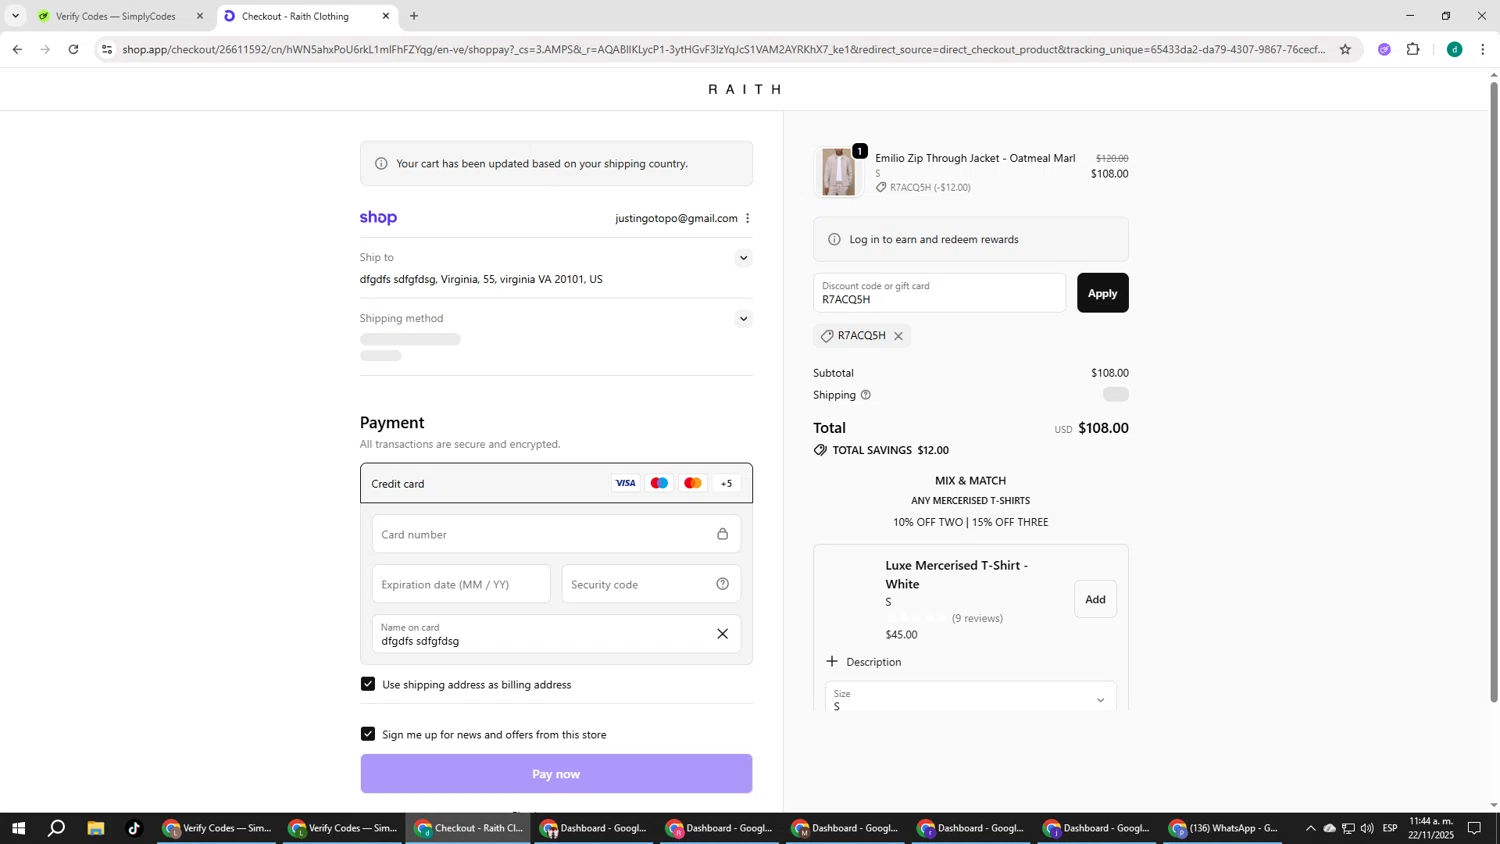Show security code help tooltip icon
The width and height of the screenshot is (1500, 844).
(x=722, y=584)
